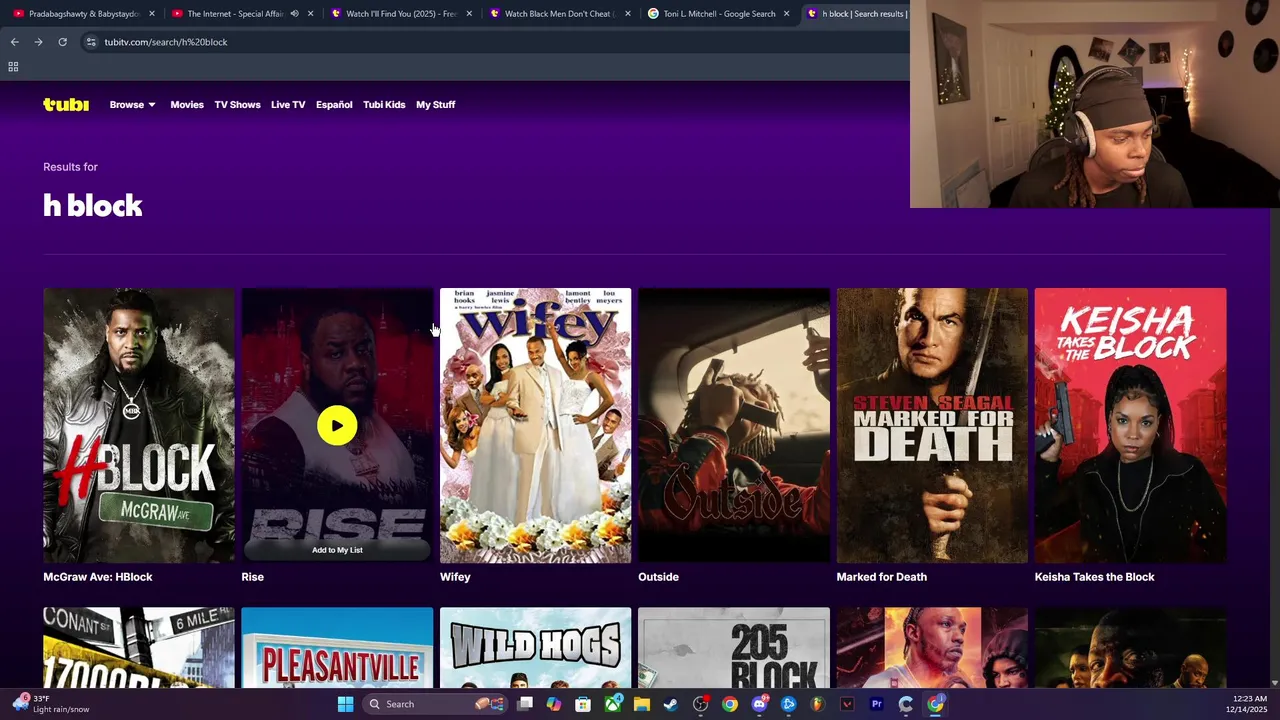Close the Watch I'll Find You tab
Image resolution: width=1280 pixels, height=720 pixels.
(x=469, y=14)
